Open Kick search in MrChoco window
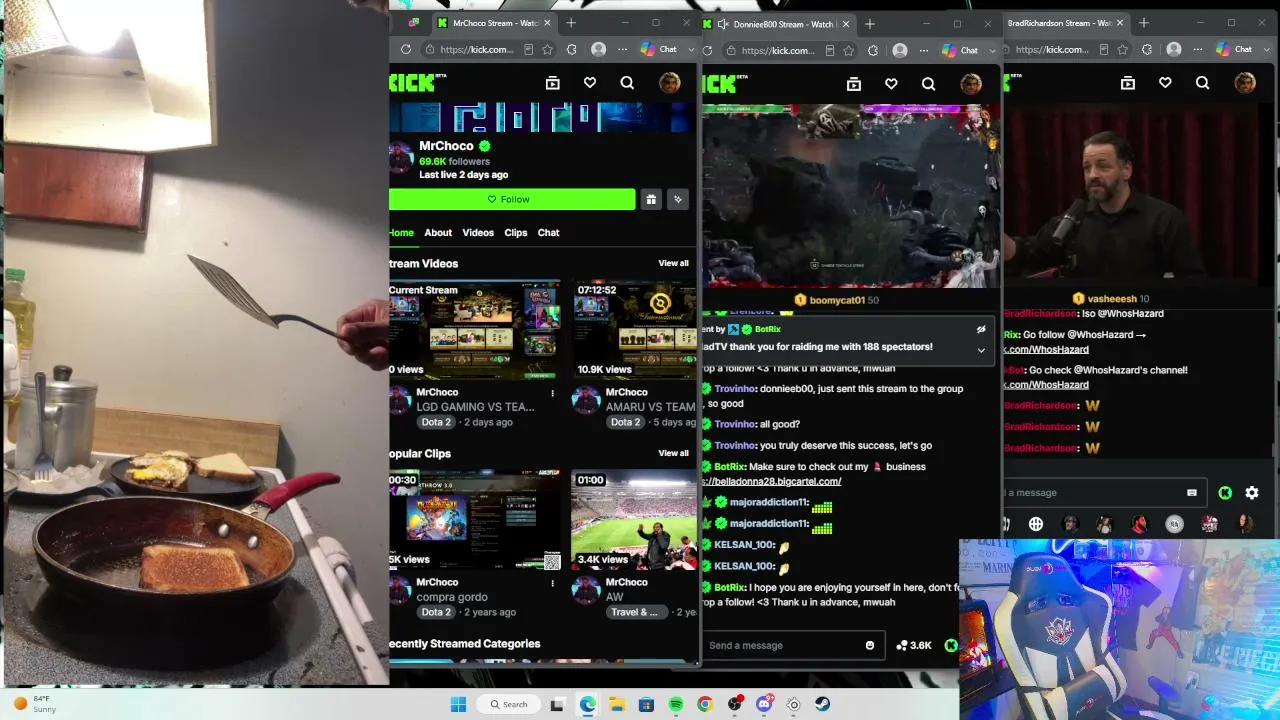This screenshot has height=720, width=1280. pos(627,84)
